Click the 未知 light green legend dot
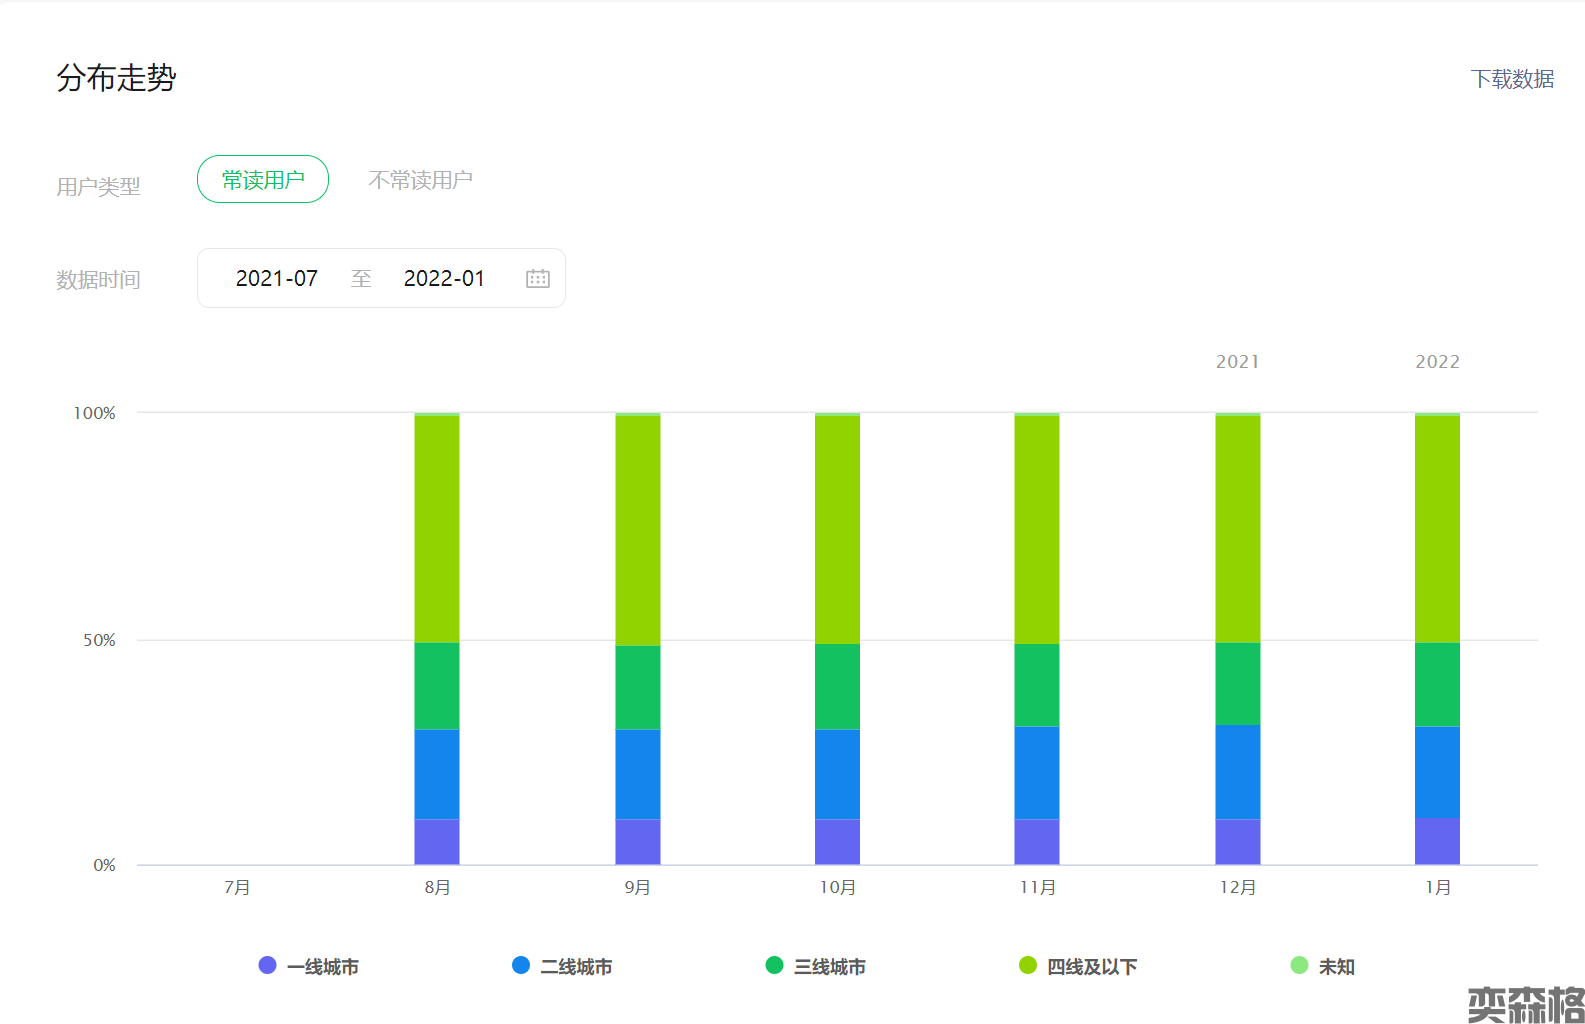The height and width of the screenshot is (1024, 1585). click(1299, 965)
